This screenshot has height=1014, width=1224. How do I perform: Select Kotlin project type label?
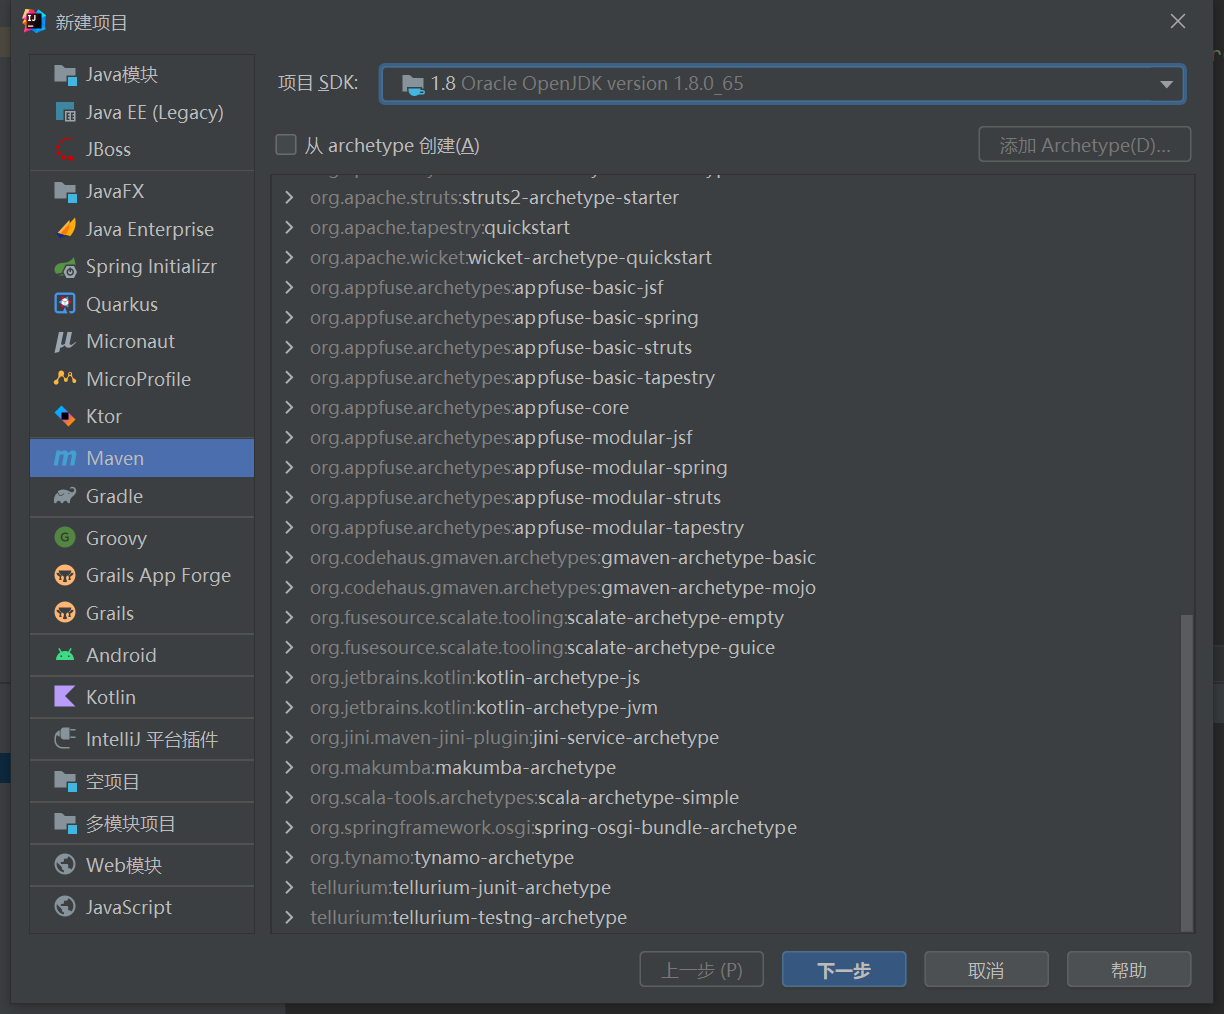pos(111,697)
